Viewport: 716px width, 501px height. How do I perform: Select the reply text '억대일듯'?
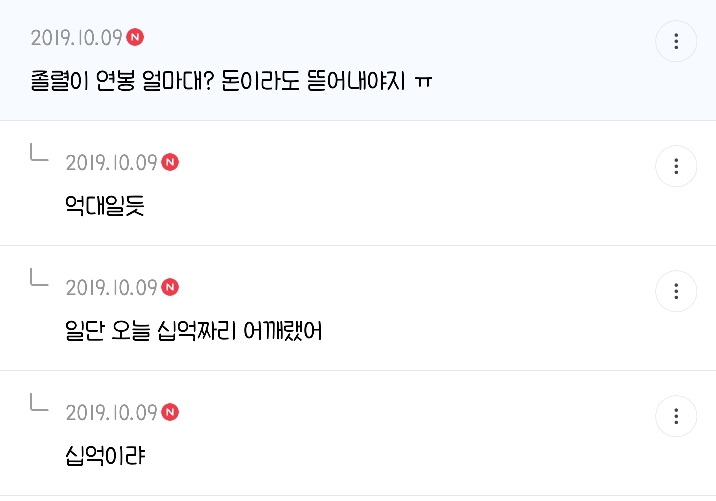pos(104,205)
